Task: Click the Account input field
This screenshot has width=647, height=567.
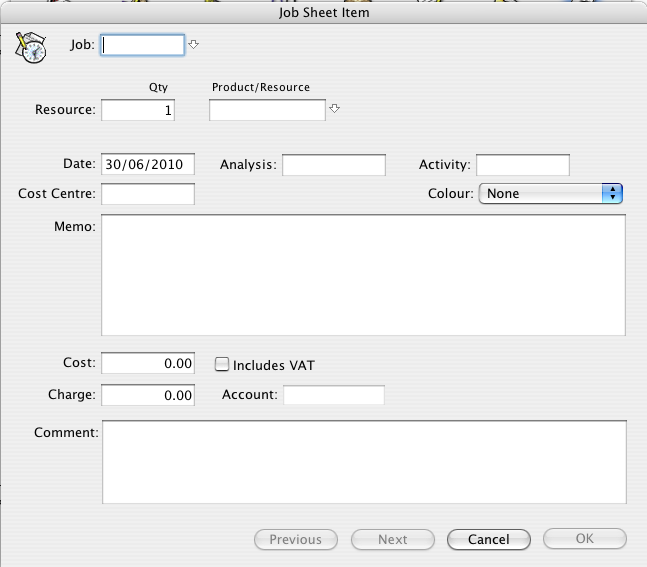Action: coord(334,395)
